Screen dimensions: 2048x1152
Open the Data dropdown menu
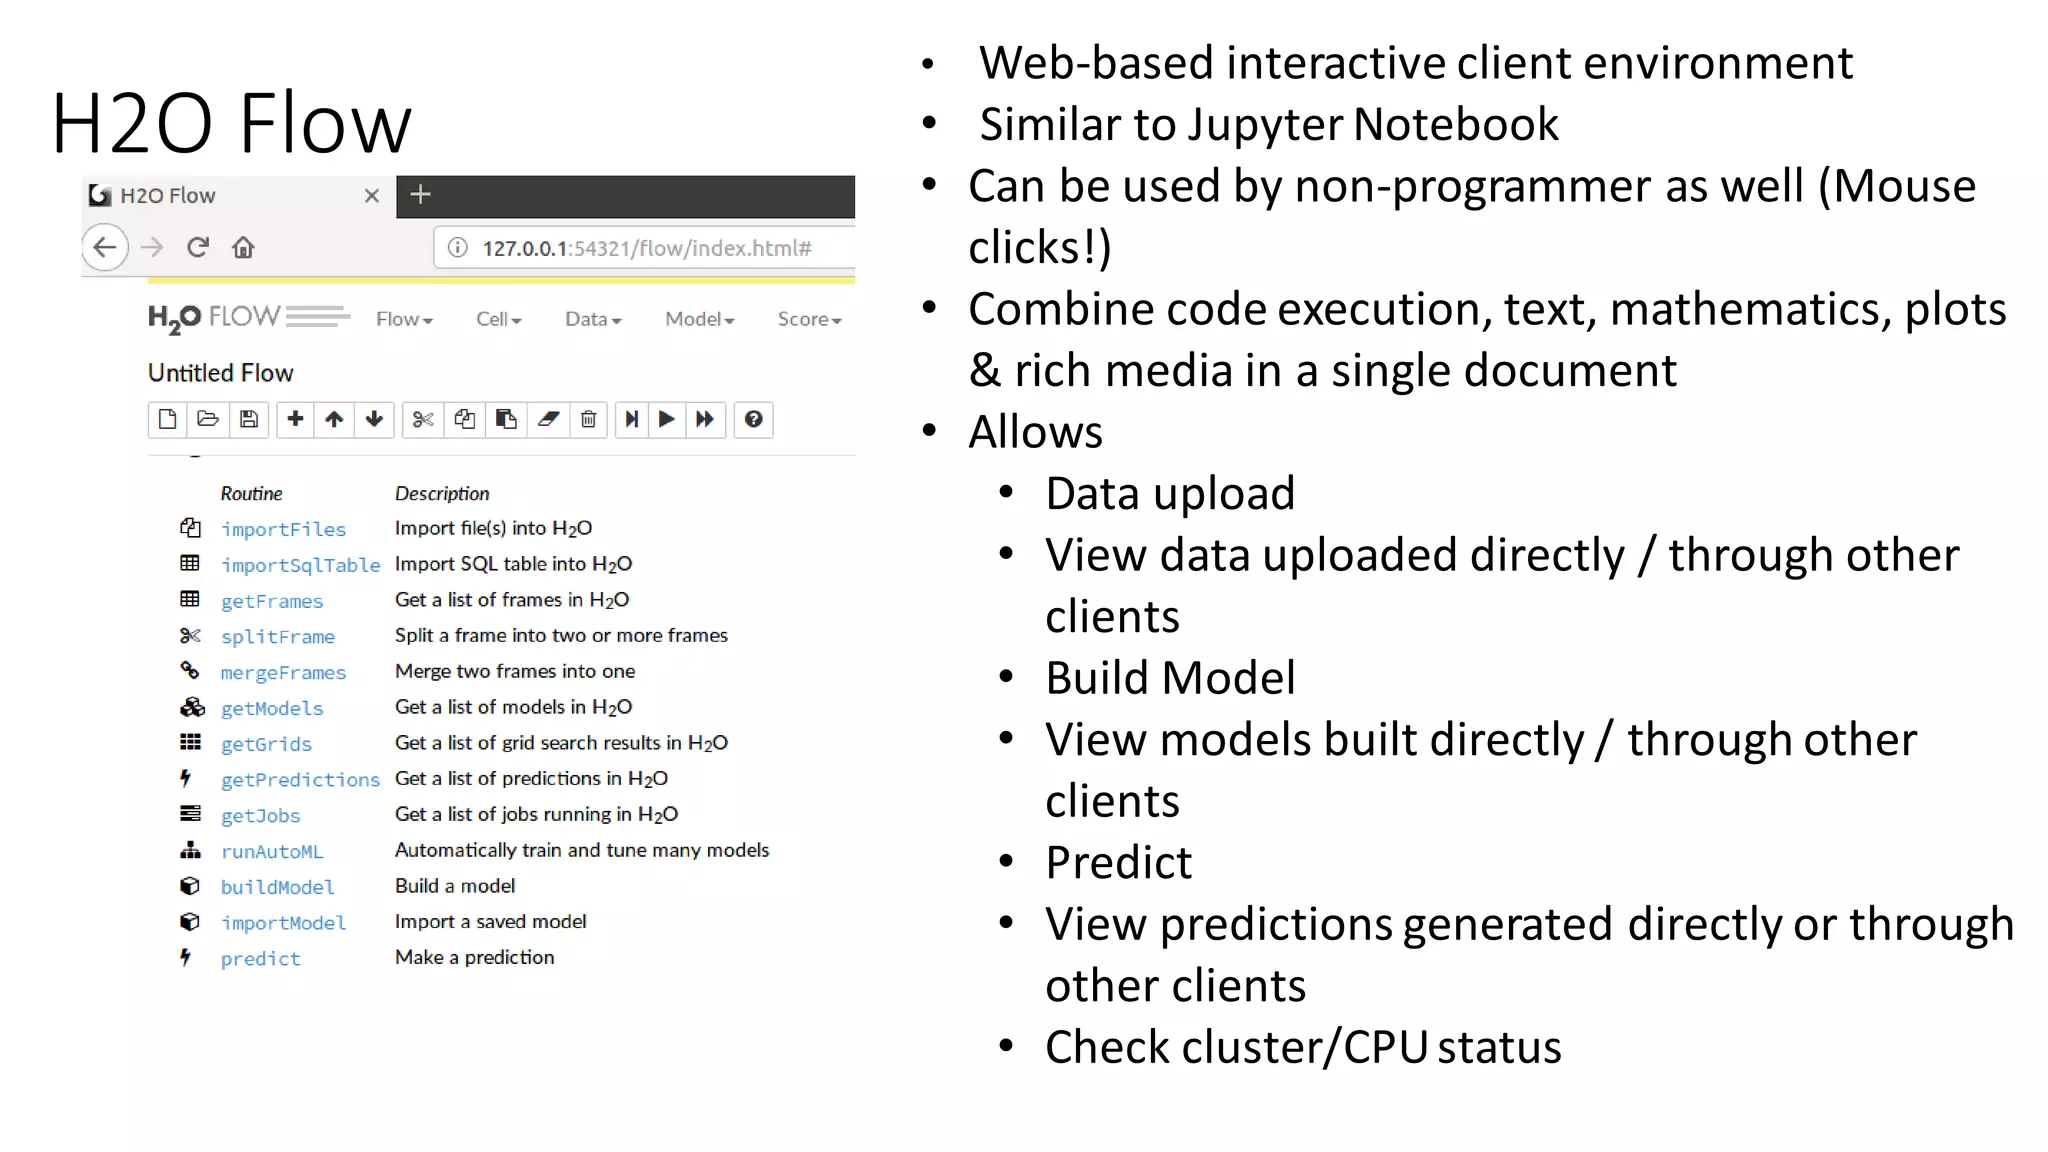click(593, 319)
